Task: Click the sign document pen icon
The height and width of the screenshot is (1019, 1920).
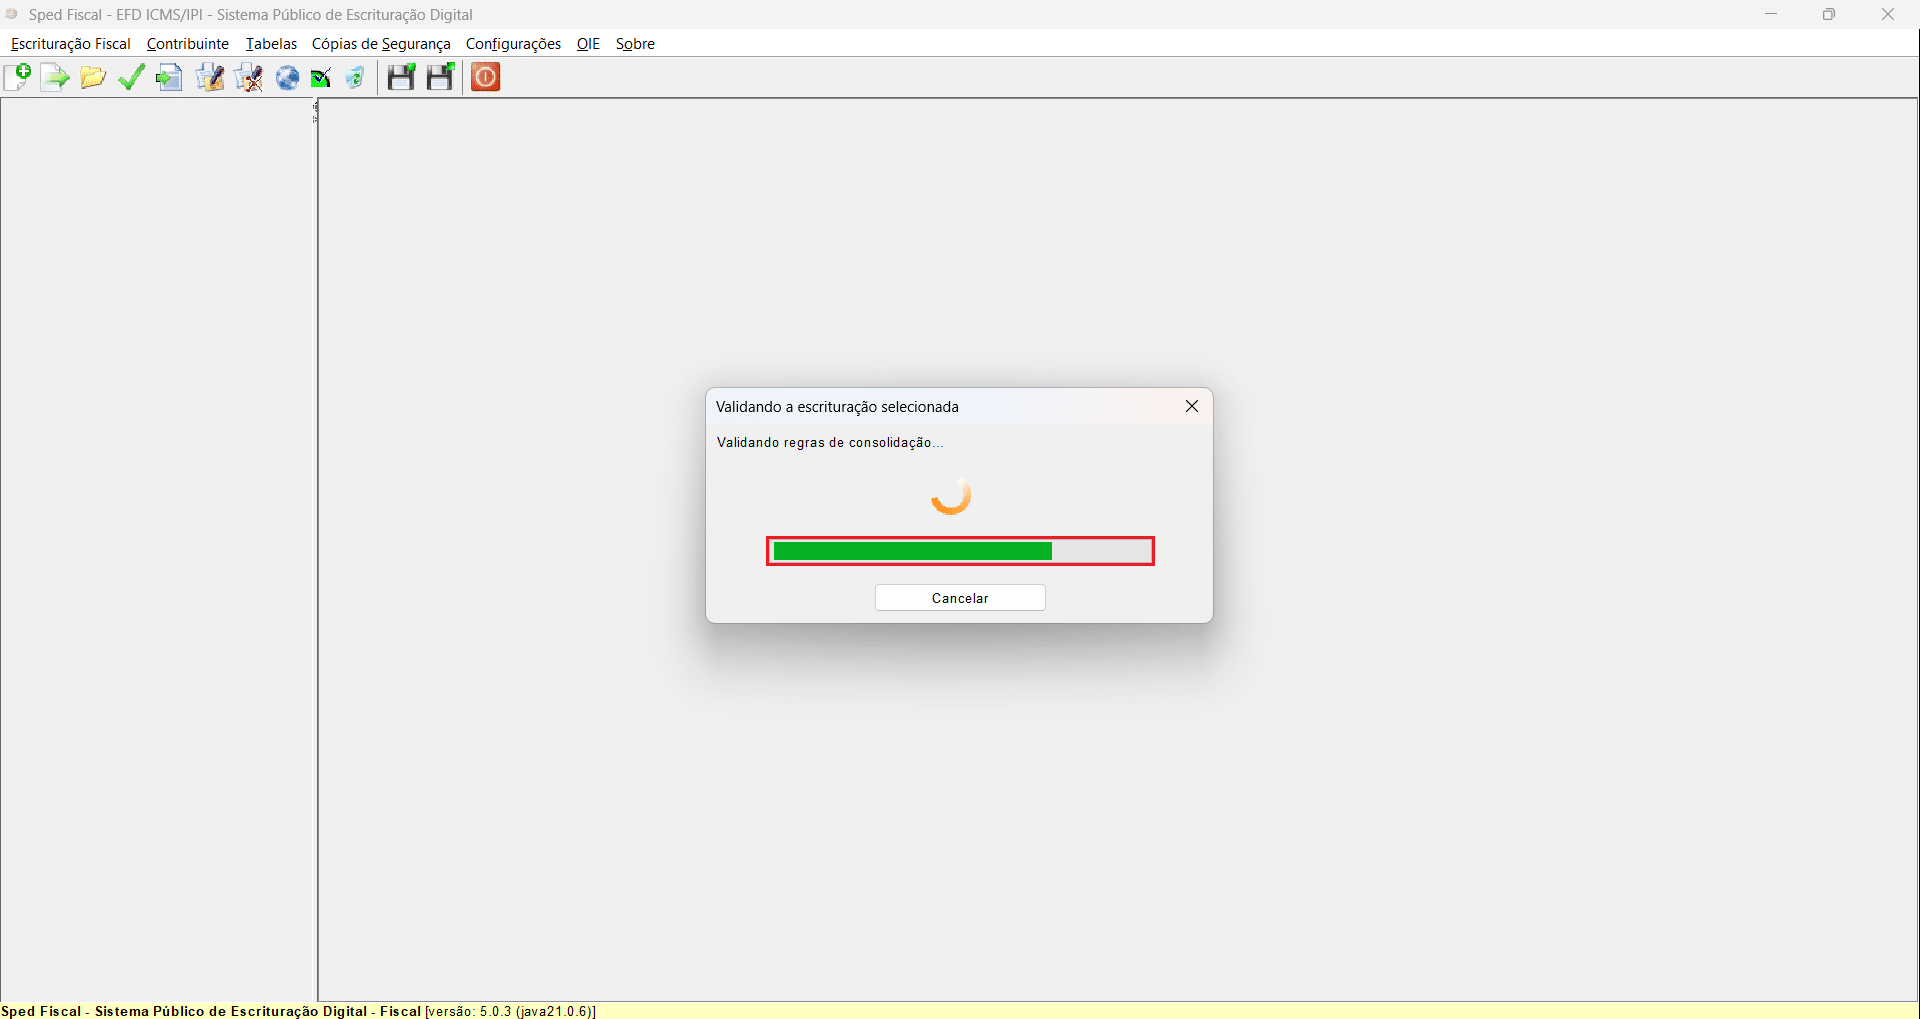Action: 210,77
